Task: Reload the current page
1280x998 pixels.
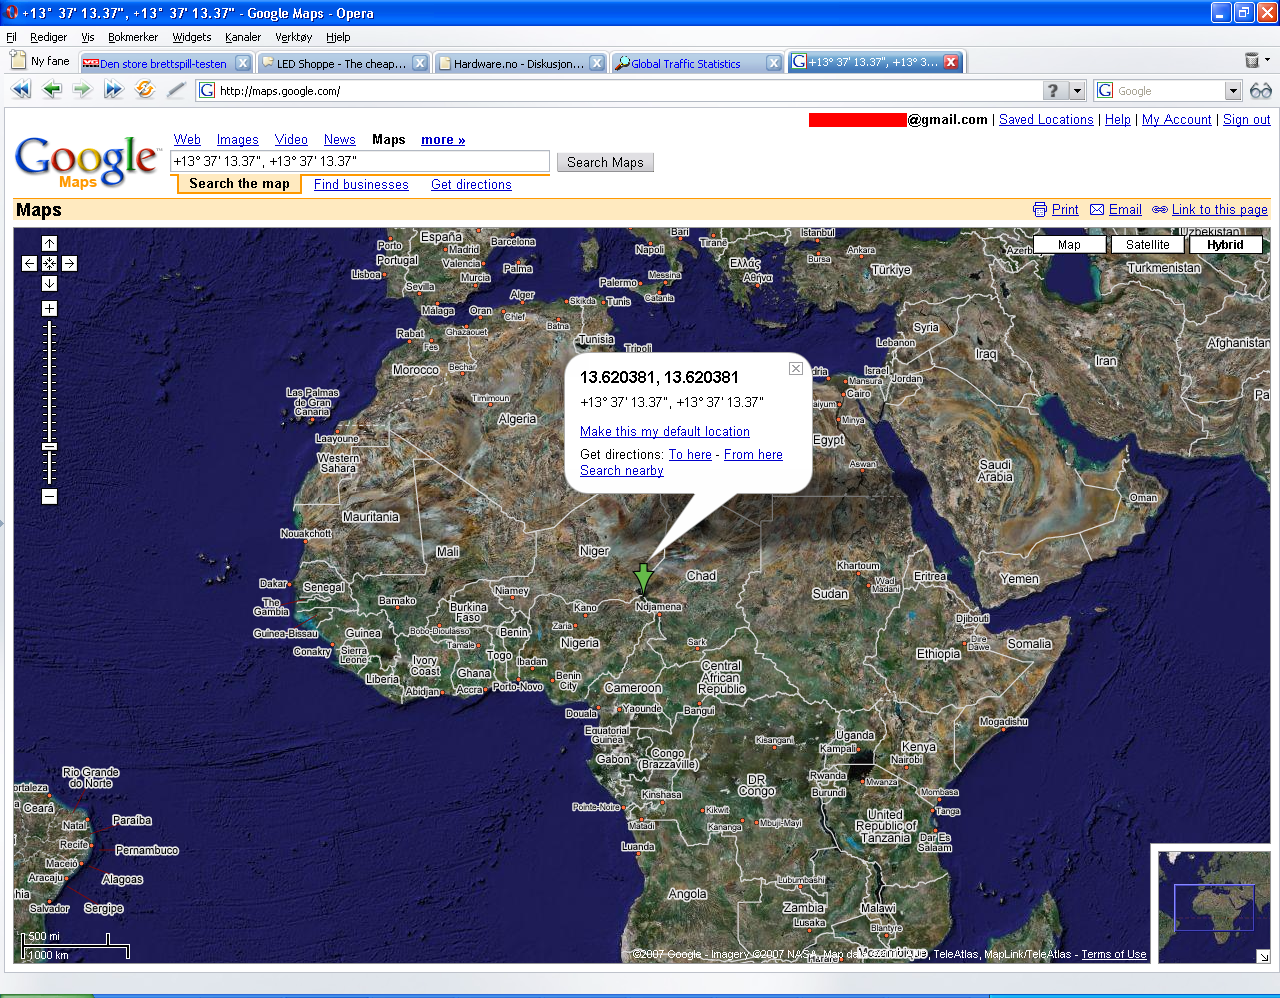Action: click(145, 90)
